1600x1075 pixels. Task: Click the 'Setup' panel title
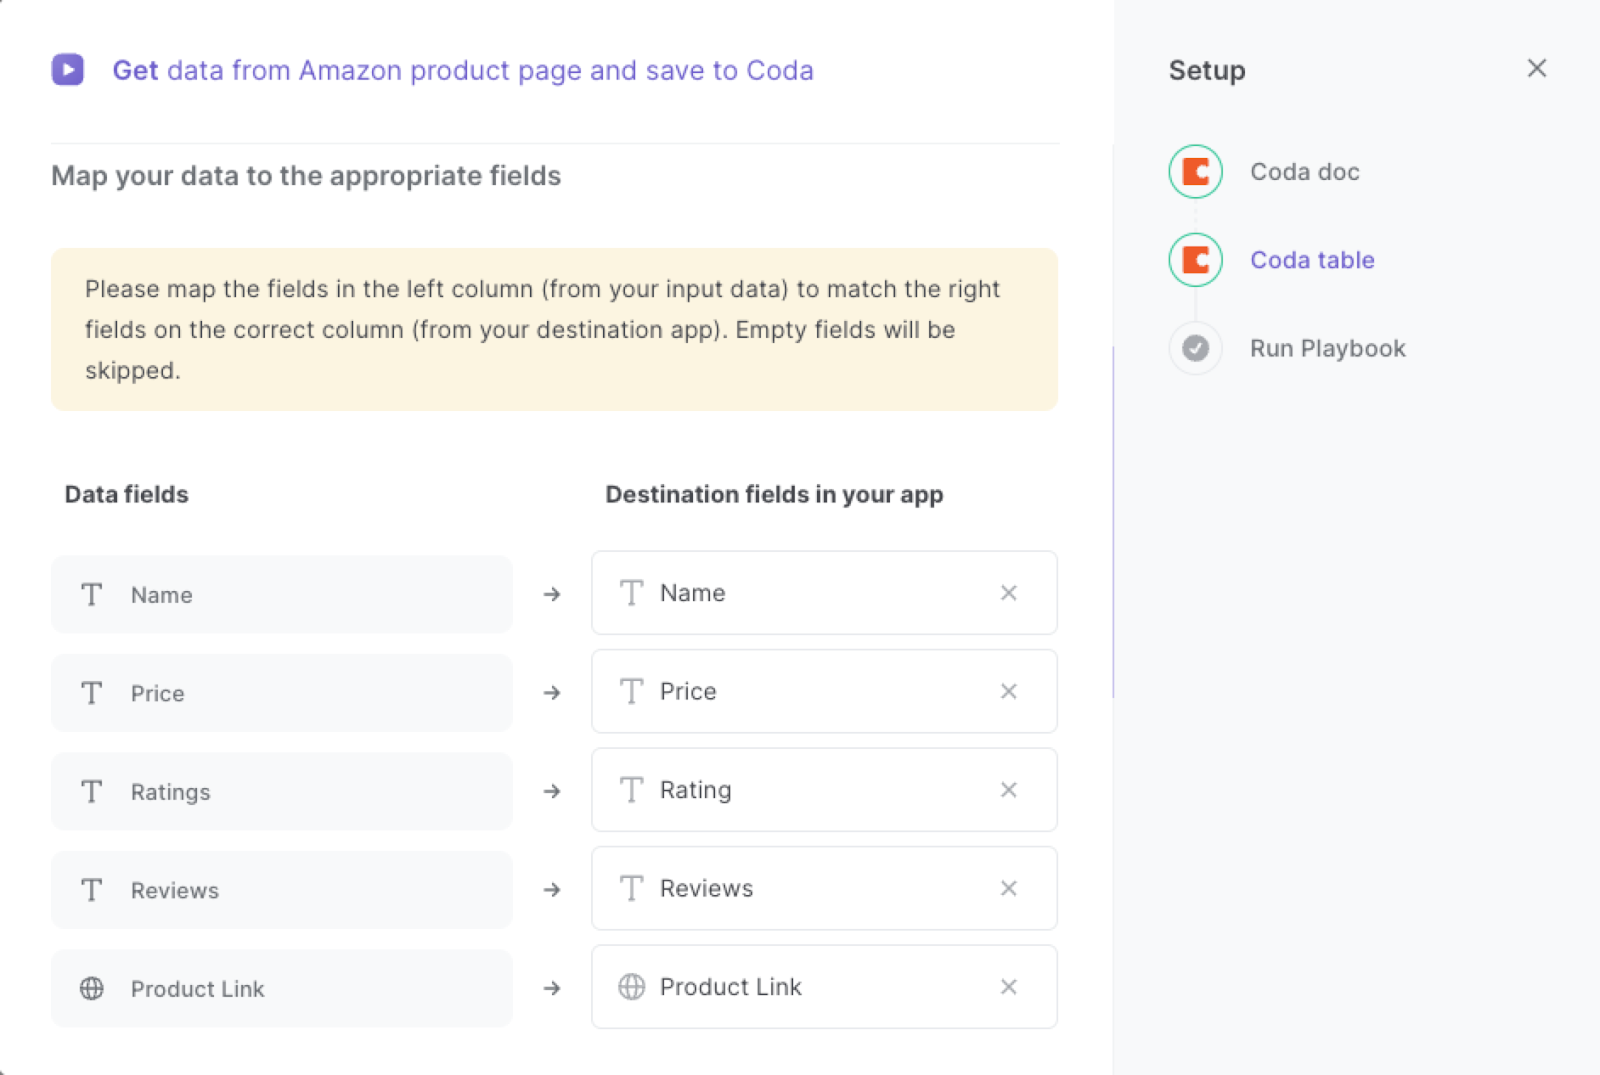tap(1207, 70)
